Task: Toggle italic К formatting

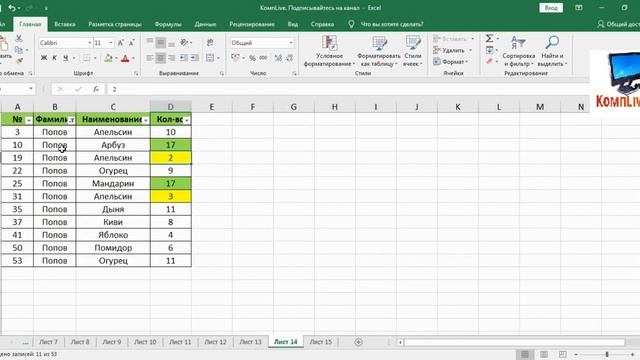Action: 54,58
